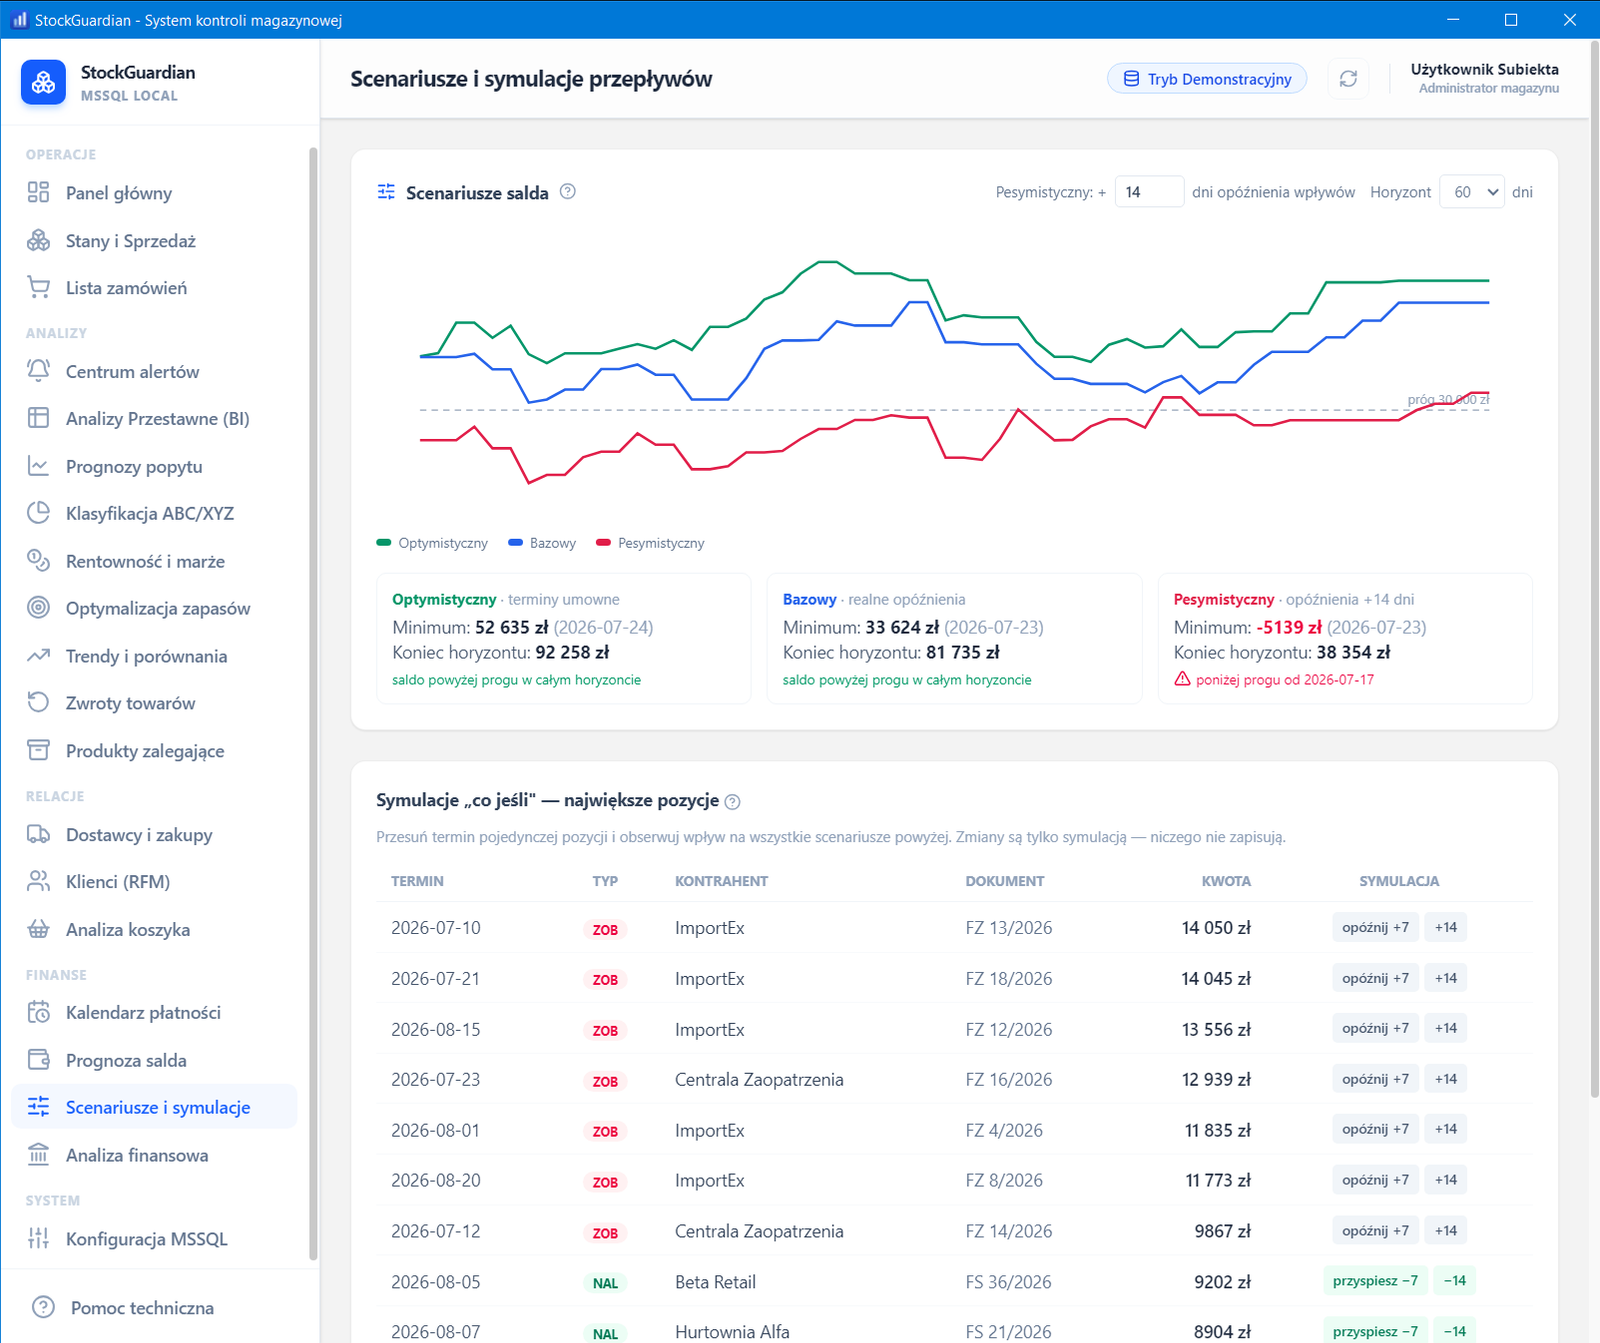Click the Prognozy popytu chart icon
The height and width of the screenshot is (1343, 1600).
[38, 466]
